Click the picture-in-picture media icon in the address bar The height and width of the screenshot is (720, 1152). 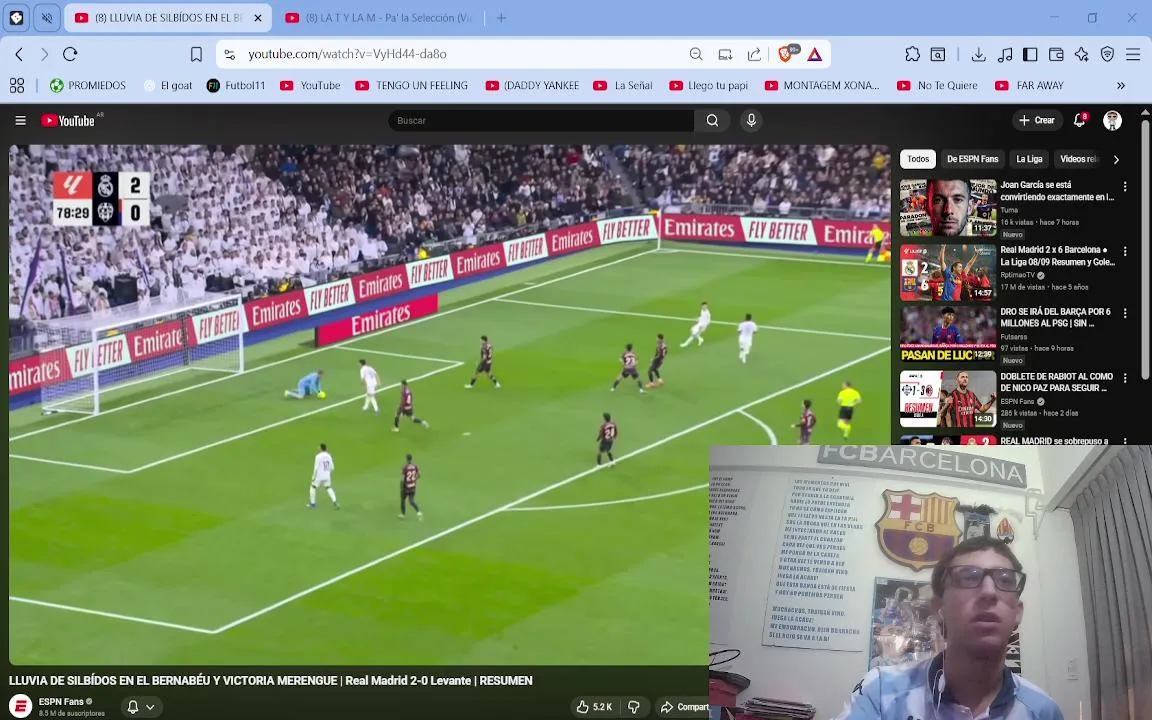click(725, 54)
